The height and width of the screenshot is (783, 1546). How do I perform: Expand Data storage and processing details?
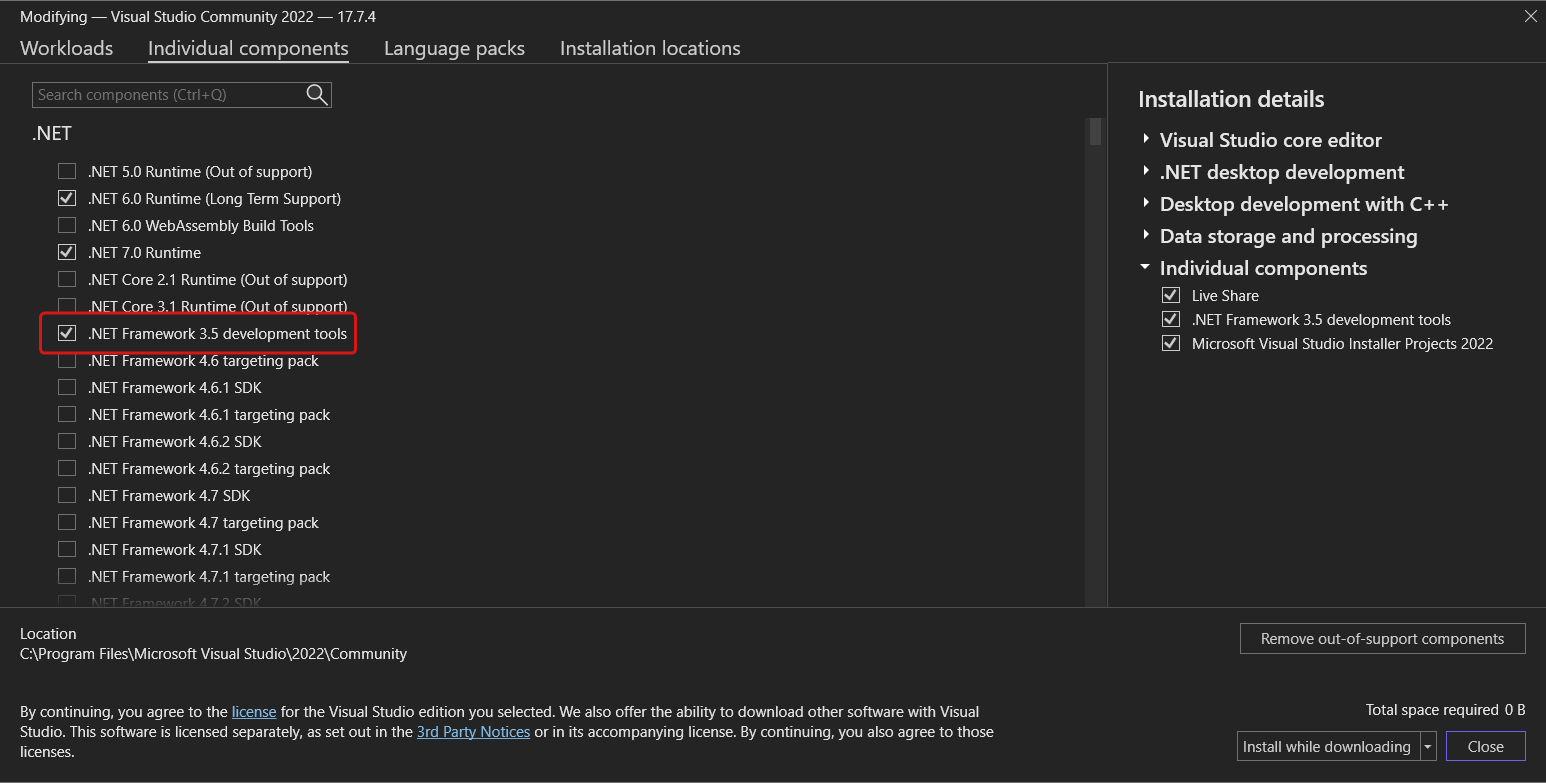click(x=1146, y=236)
